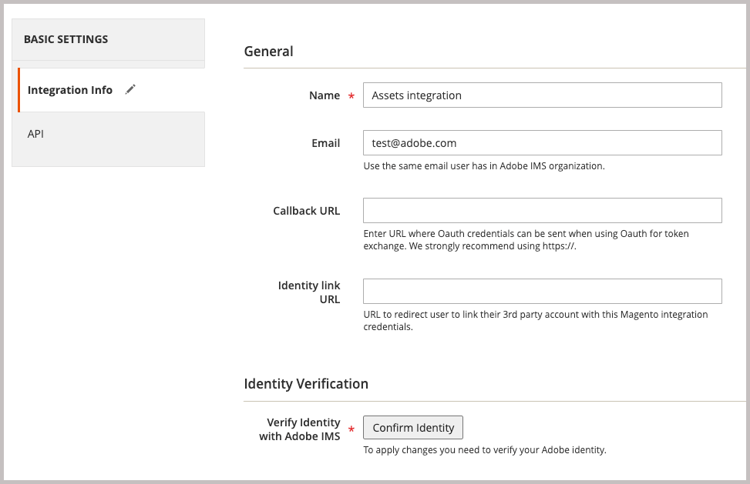Click the General section heading
The height and width of the screenshot is (484, 750).
click(x=269, y=51)
